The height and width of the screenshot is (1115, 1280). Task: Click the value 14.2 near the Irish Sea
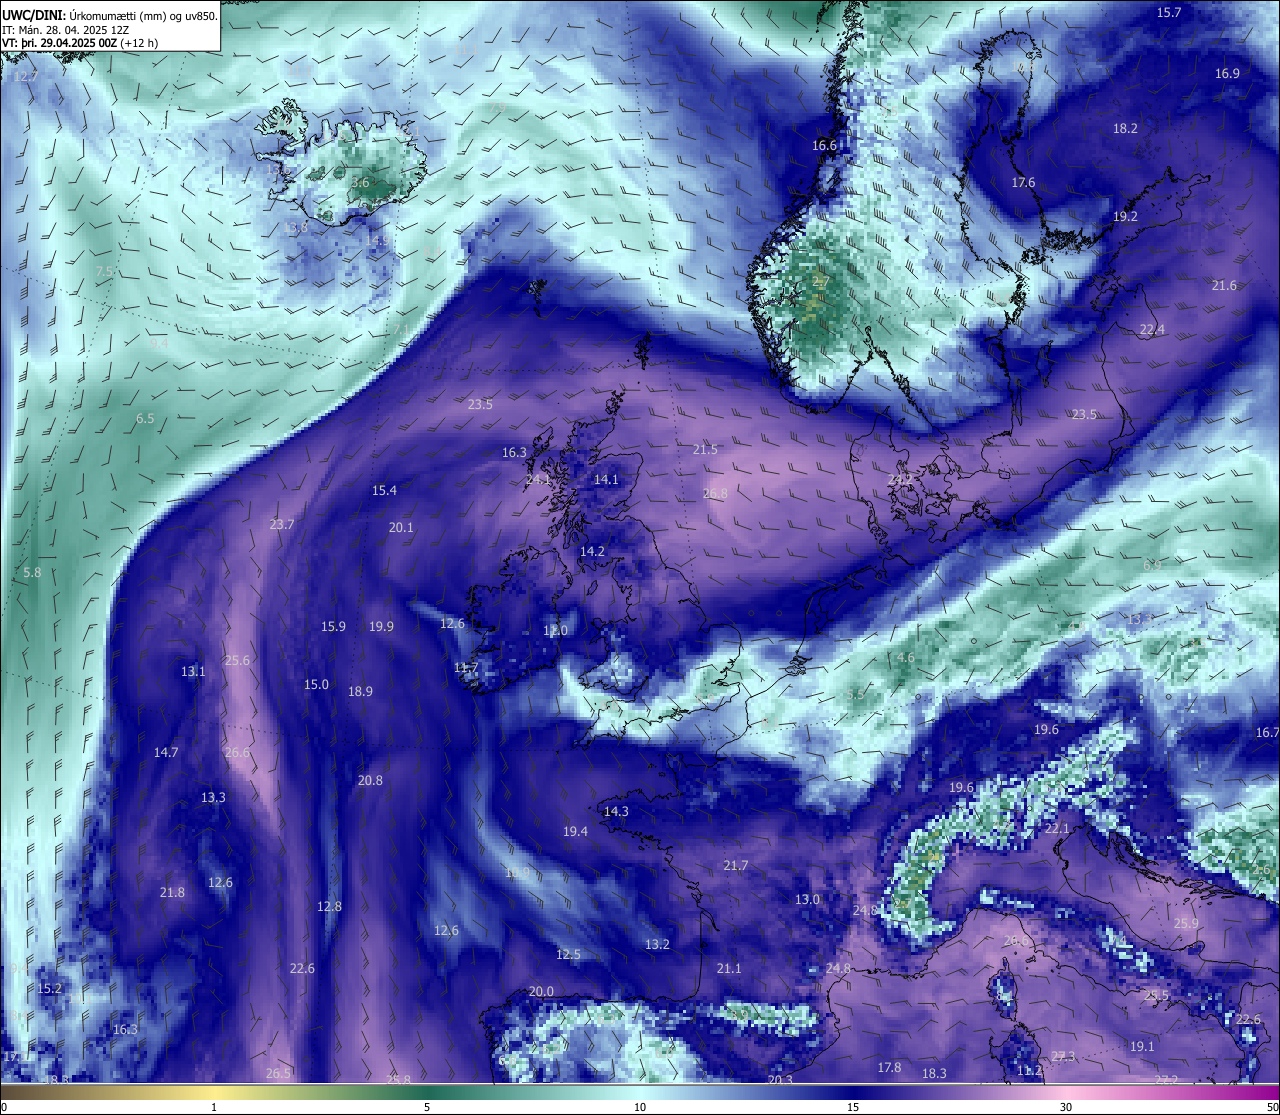point(592,551)
